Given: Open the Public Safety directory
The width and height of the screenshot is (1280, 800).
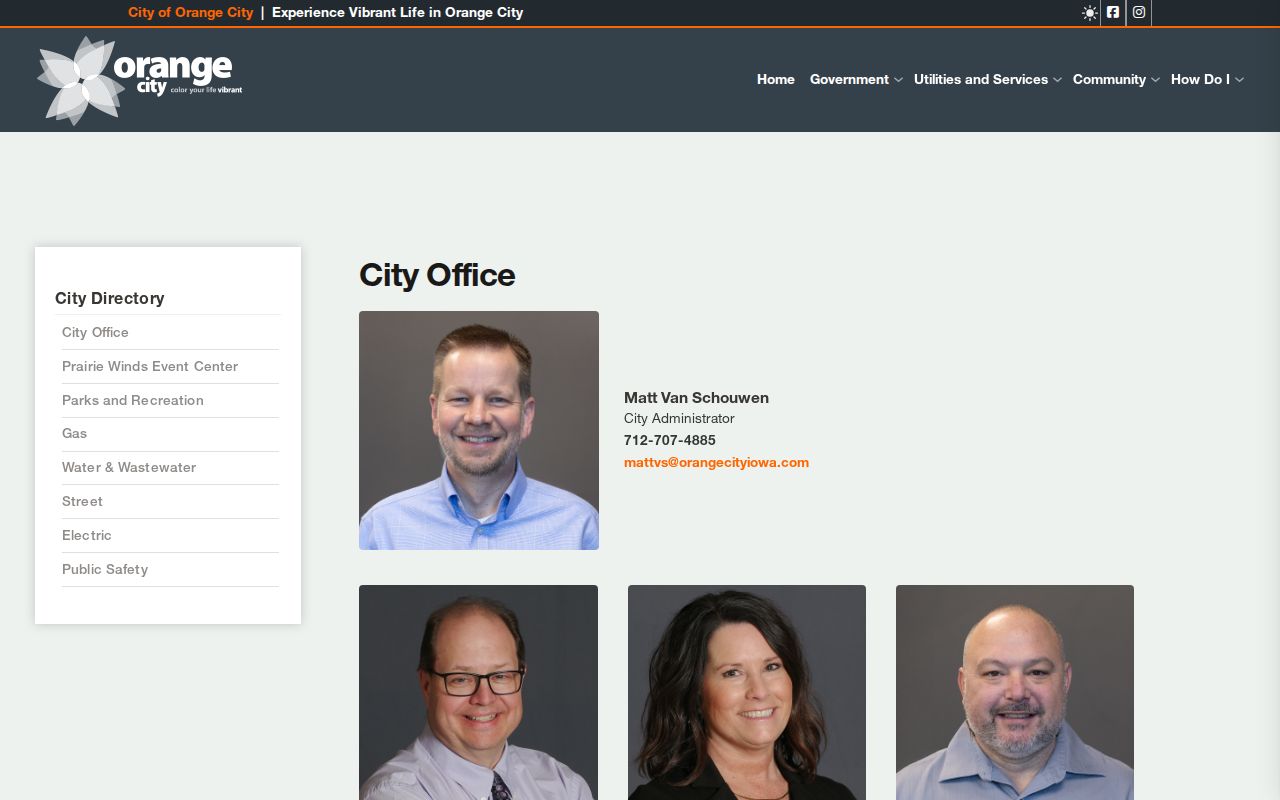Looking at the screenshot, I should [105, 569].
